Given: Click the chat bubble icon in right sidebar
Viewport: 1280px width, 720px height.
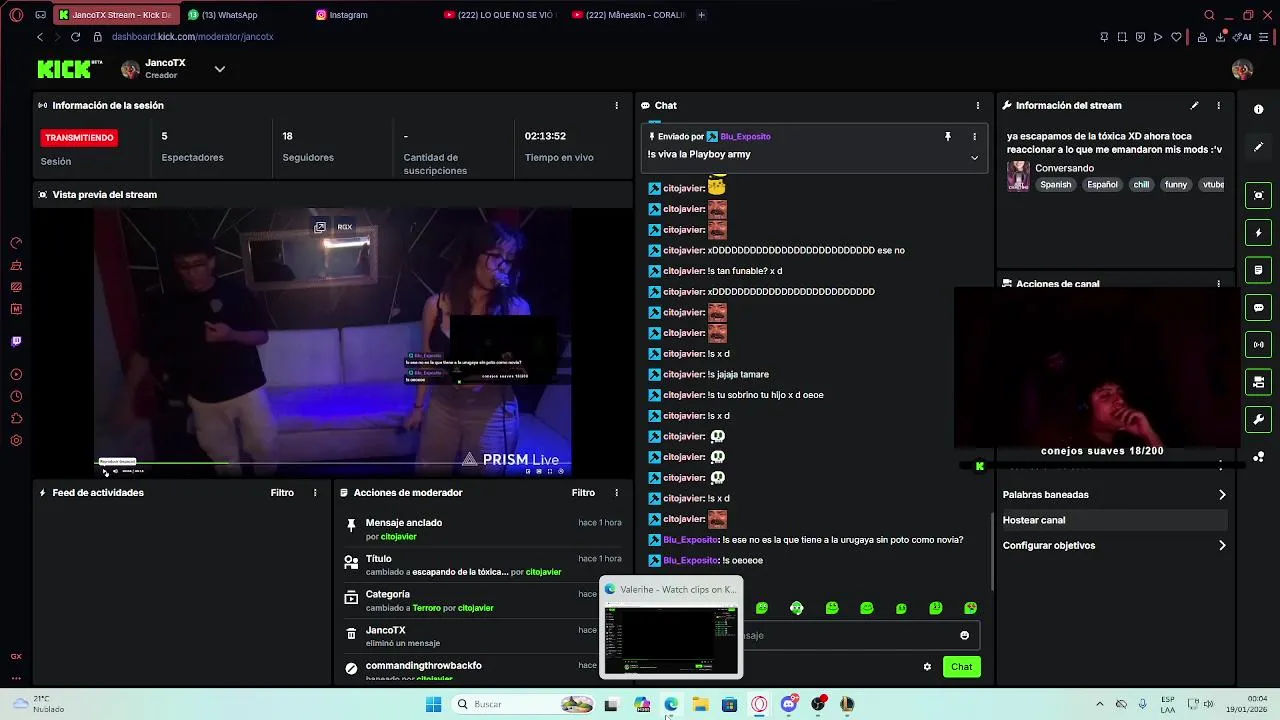Looking at the screenshot, I should tap(1259, 307).
